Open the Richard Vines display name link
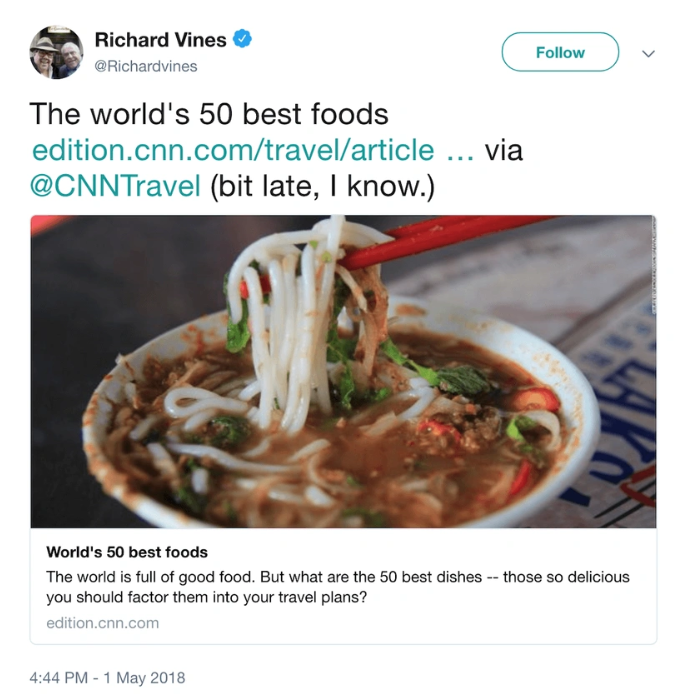 coord(161,40)
